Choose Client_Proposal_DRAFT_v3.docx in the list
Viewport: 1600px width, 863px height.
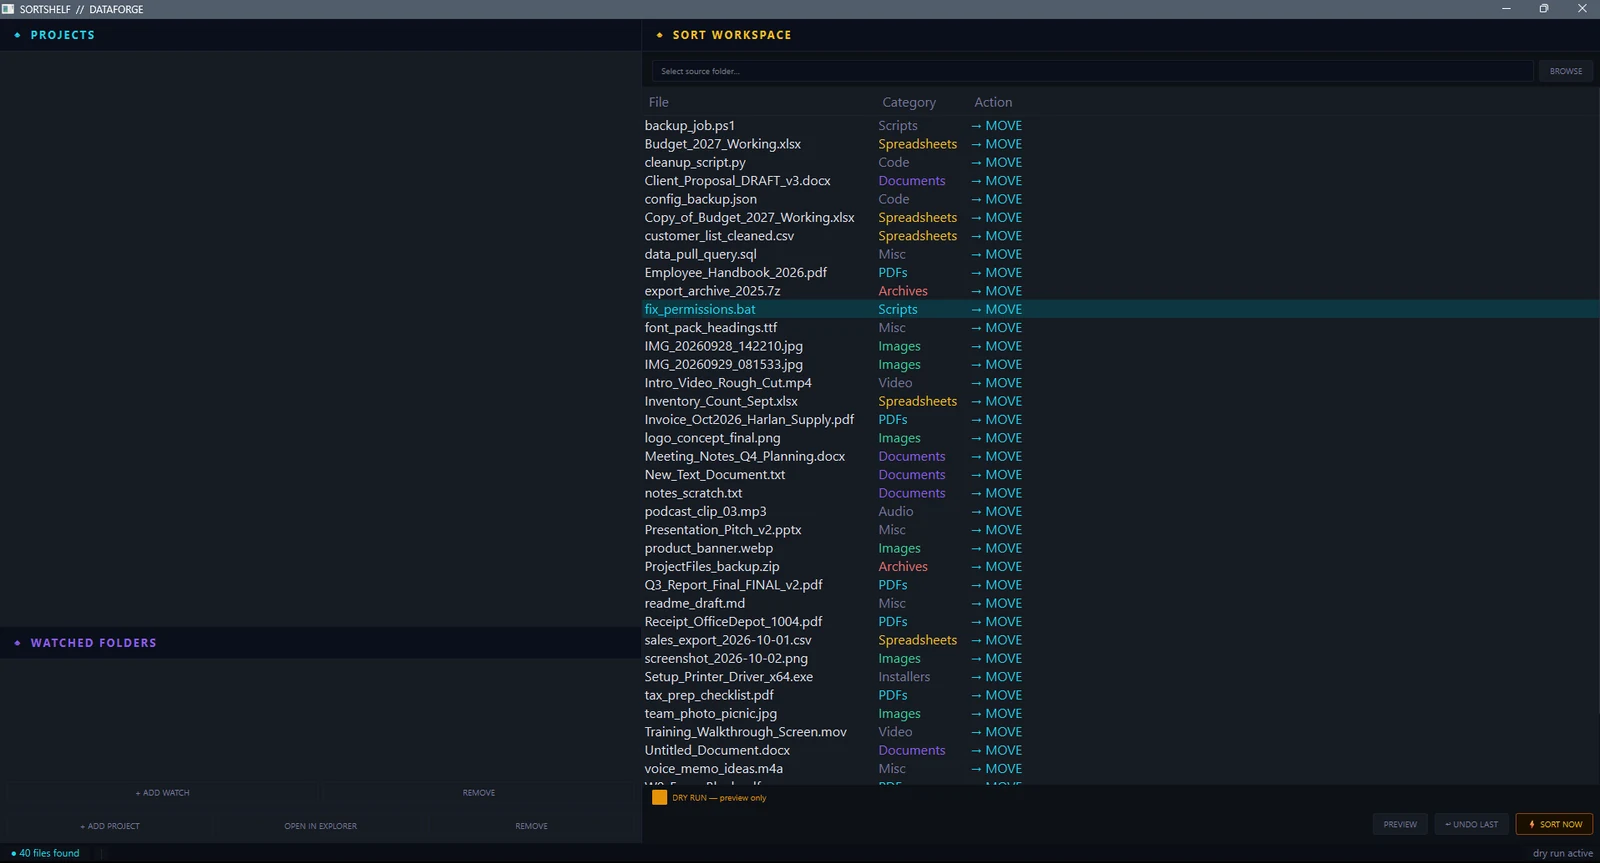point(1120,181)
